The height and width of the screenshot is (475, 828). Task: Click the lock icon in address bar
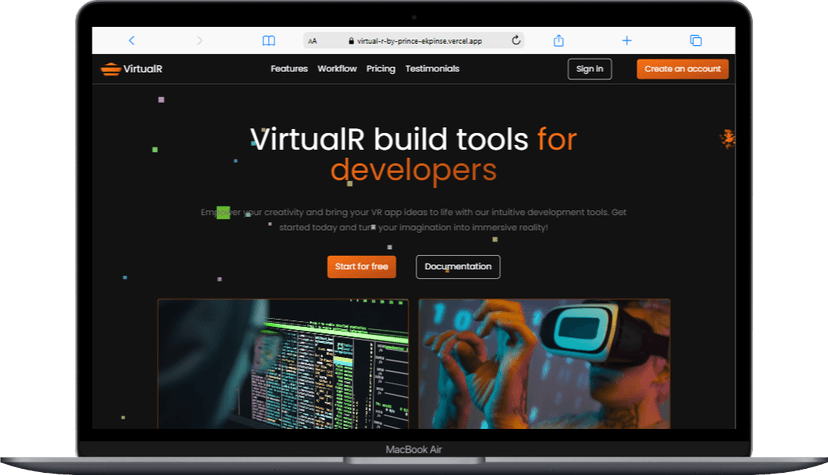point(351,41)
